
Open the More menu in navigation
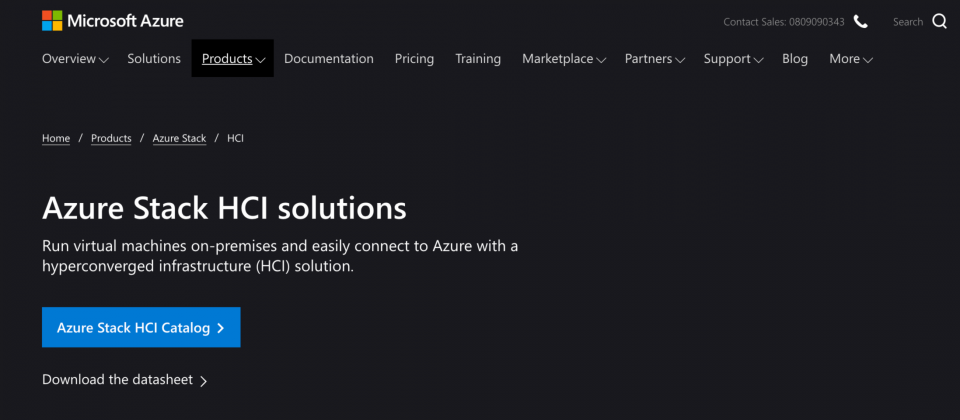pyautogui.click(x=850, y=59)
